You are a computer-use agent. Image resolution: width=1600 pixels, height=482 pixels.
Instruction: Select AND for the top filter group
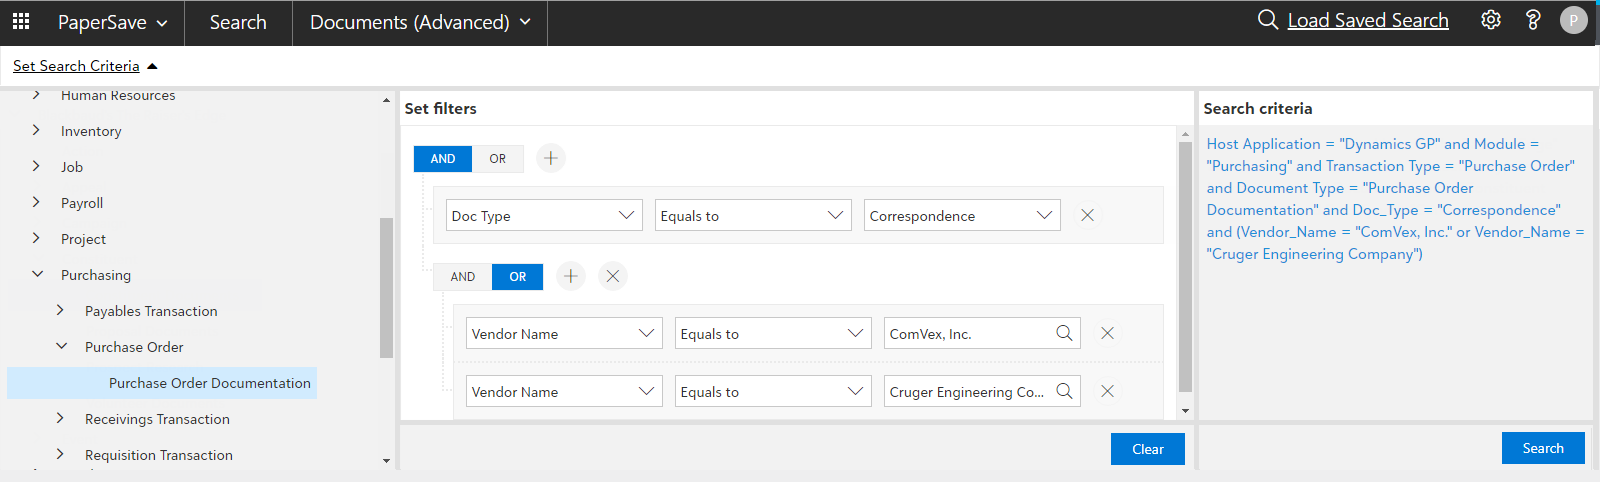click(x=443, y=158)
